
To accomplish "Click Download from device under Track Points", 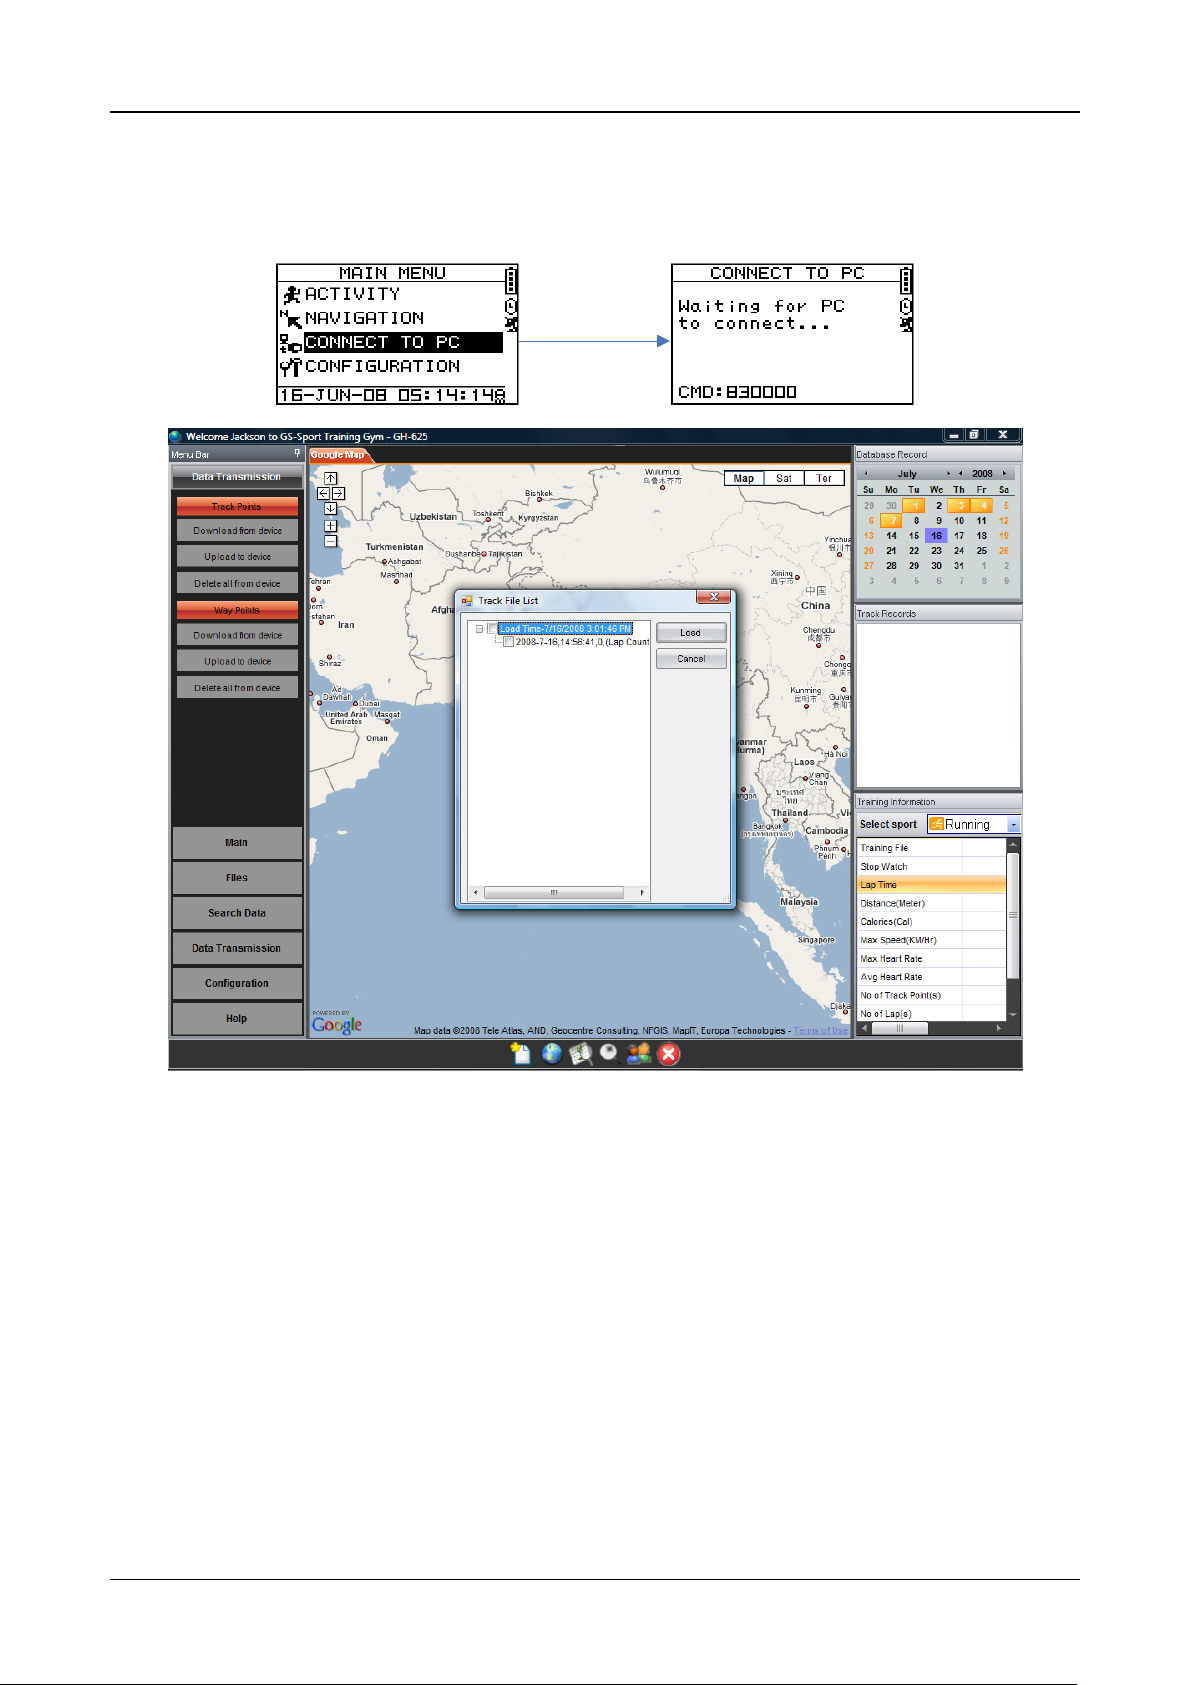I will [x=237, y=530].
